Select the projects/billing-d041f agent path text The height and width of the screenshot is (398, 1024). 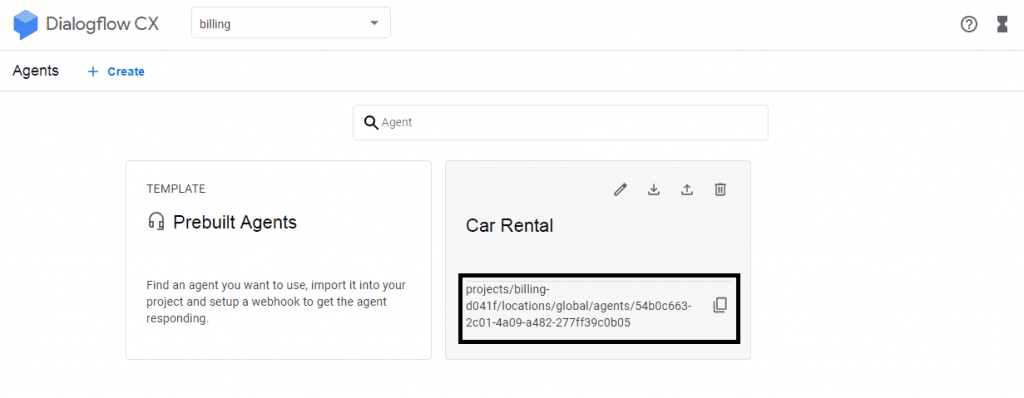[579, 305]
